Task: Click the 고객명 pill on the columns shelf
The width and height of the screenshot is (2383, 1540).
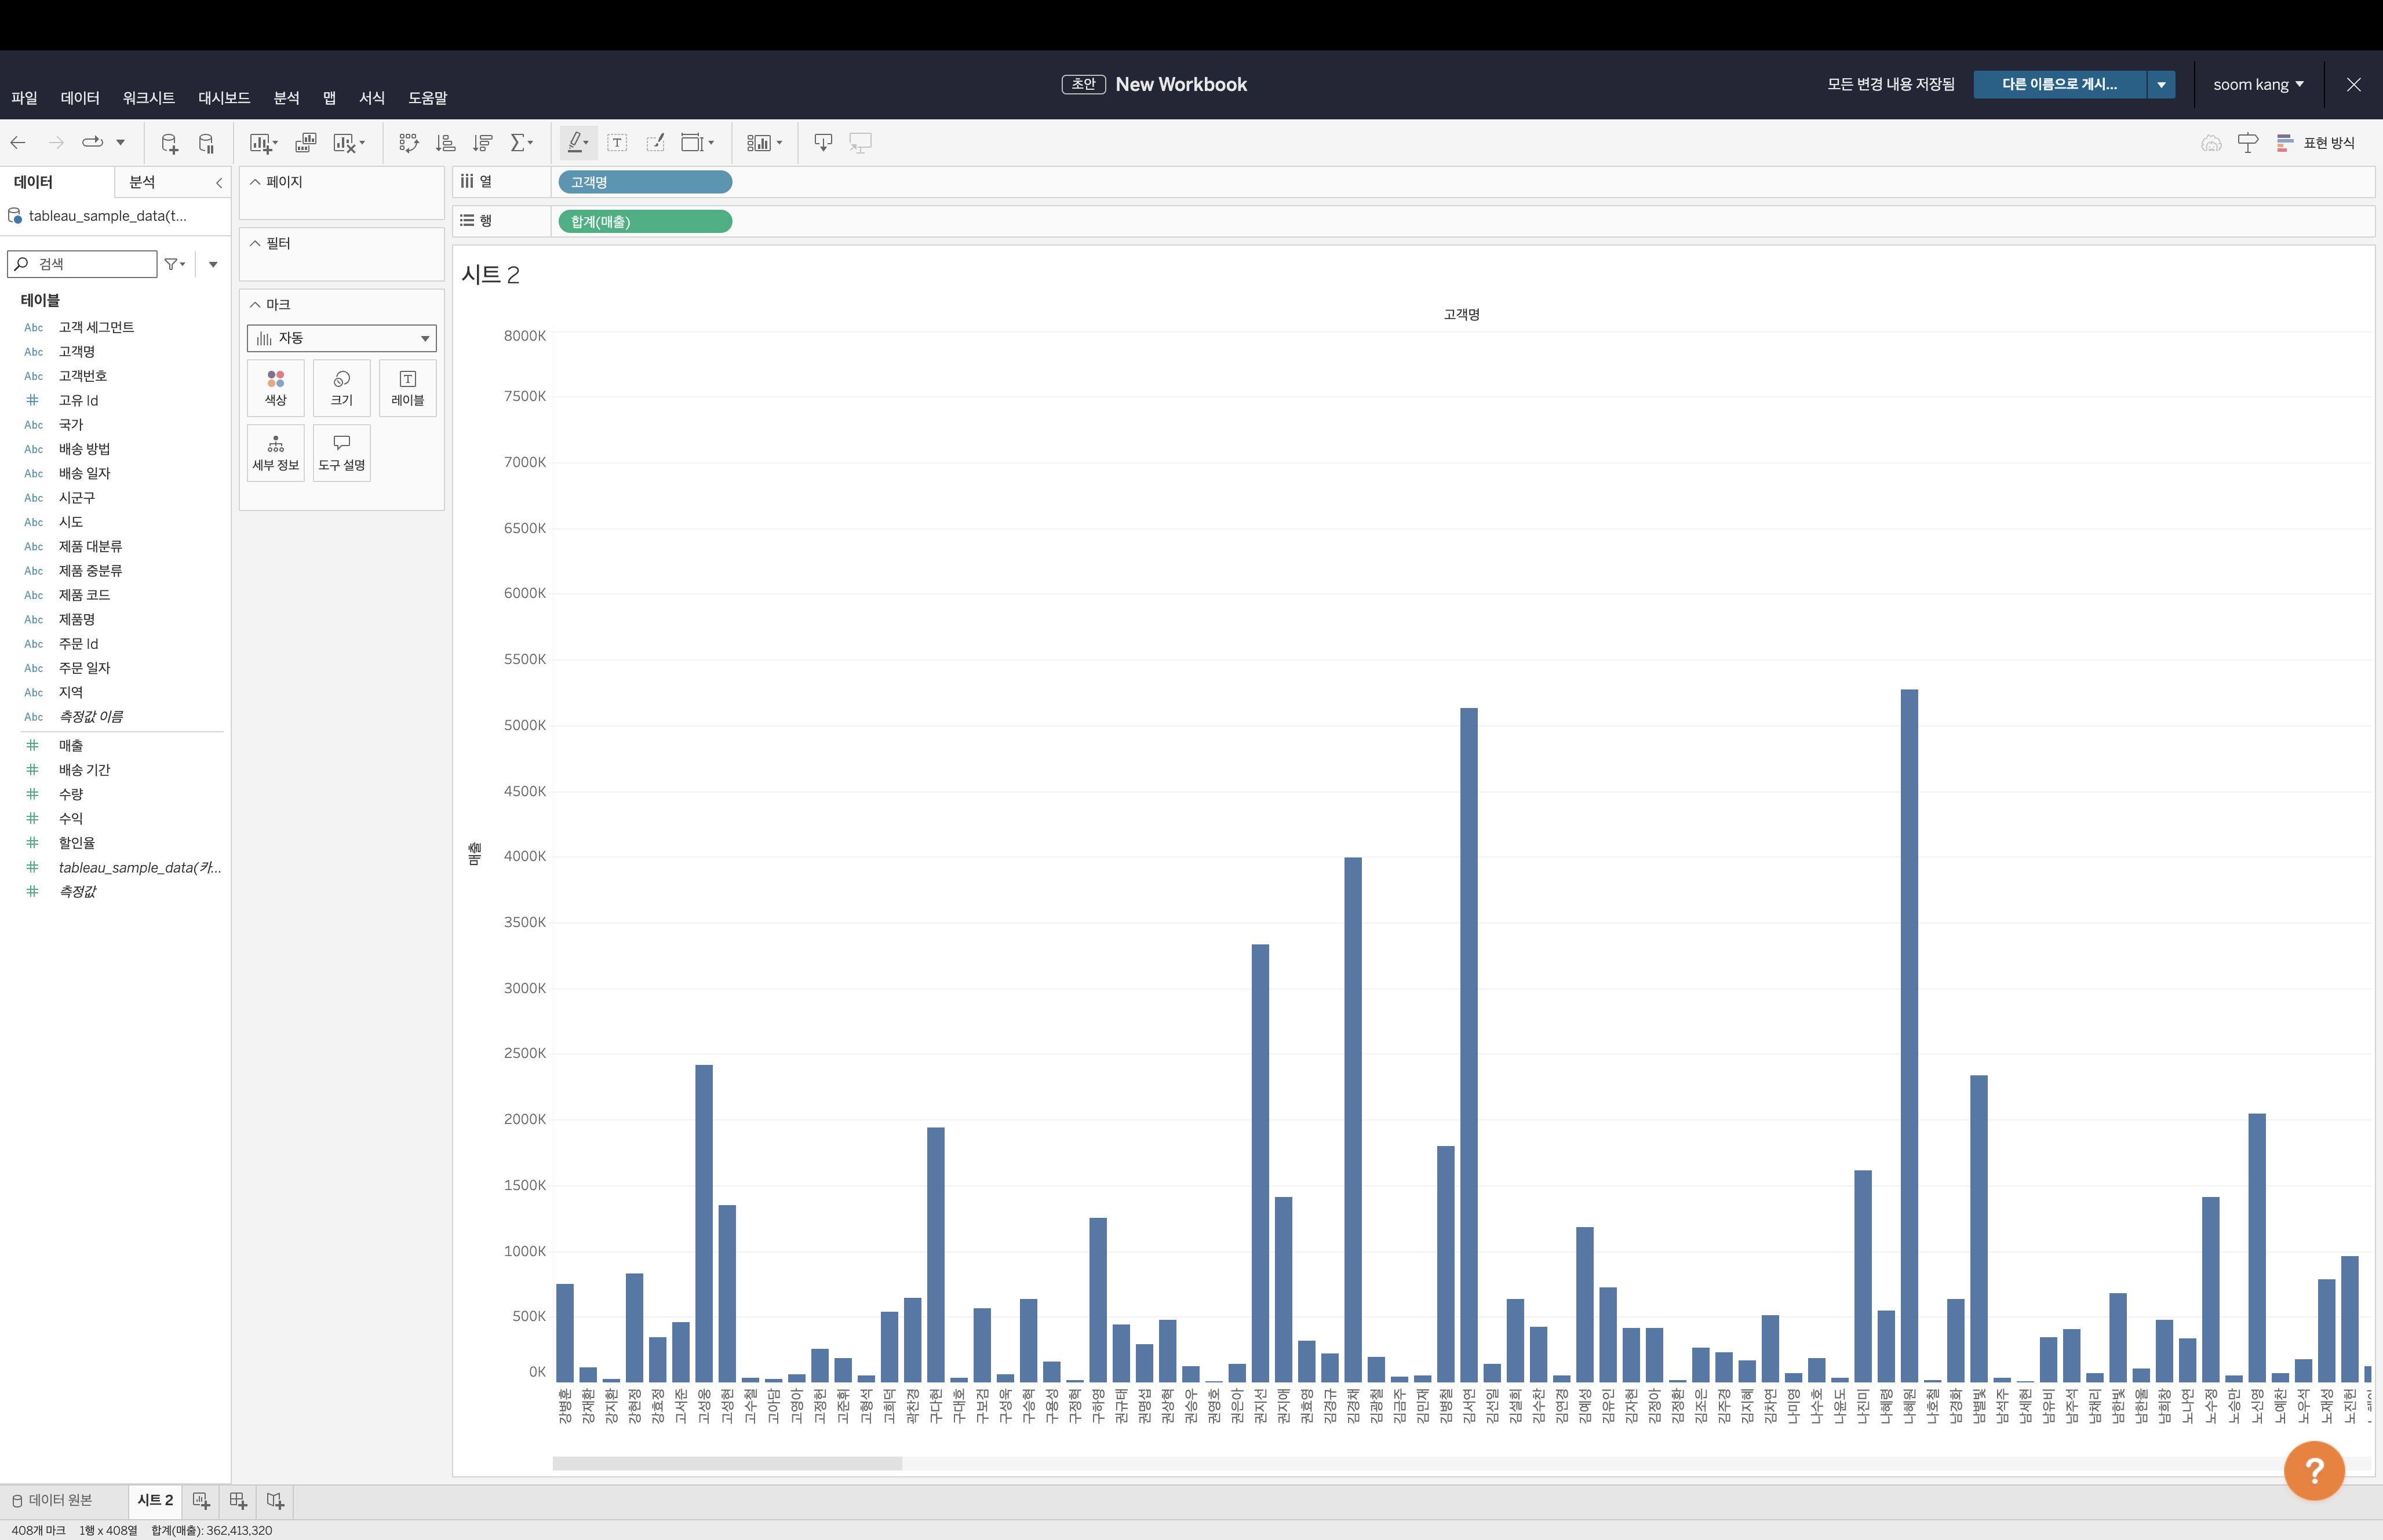Action: tap(645, 182)
